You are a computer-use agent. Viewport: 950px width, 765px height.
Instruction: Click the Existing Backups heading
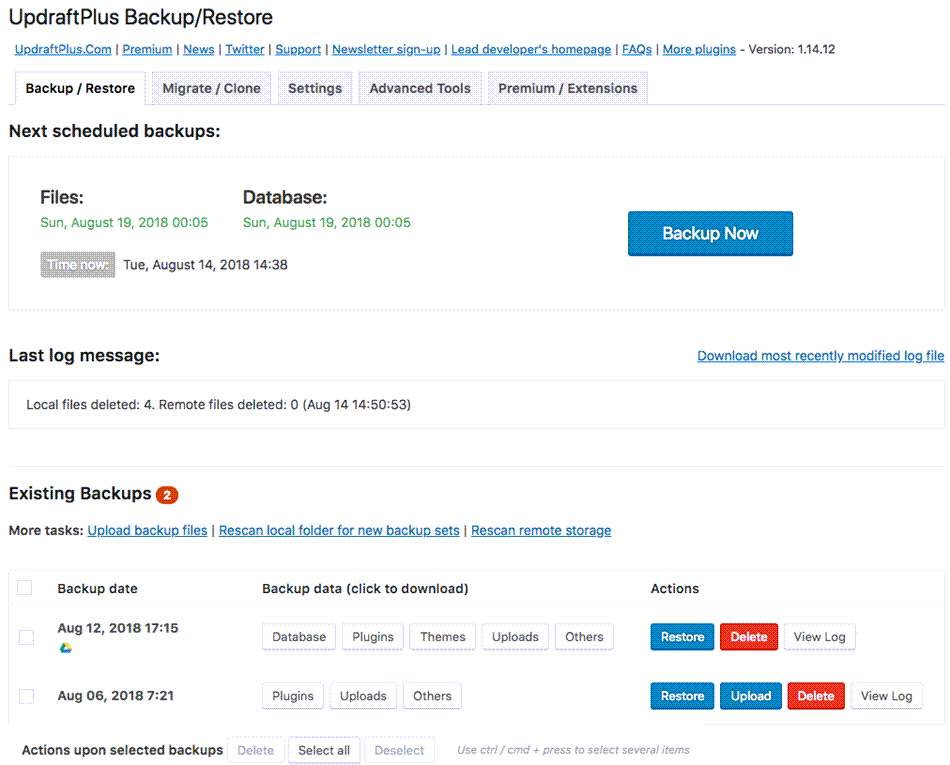(80, 494)
